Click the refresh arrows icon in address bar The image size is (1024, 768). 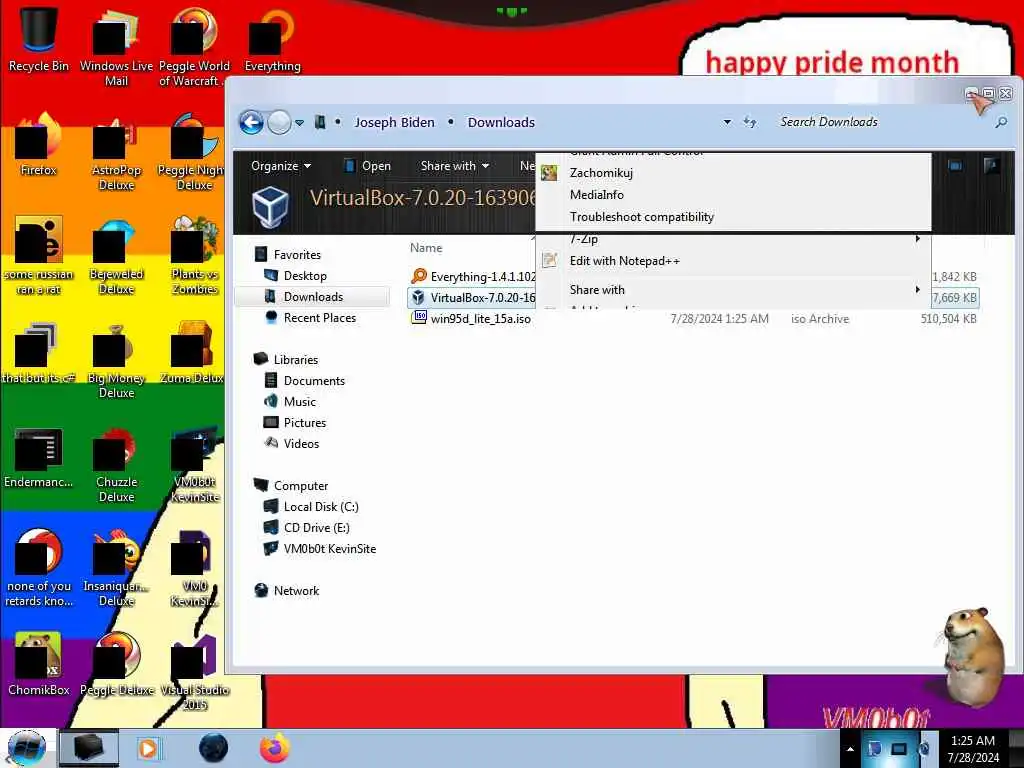(750, 122)
